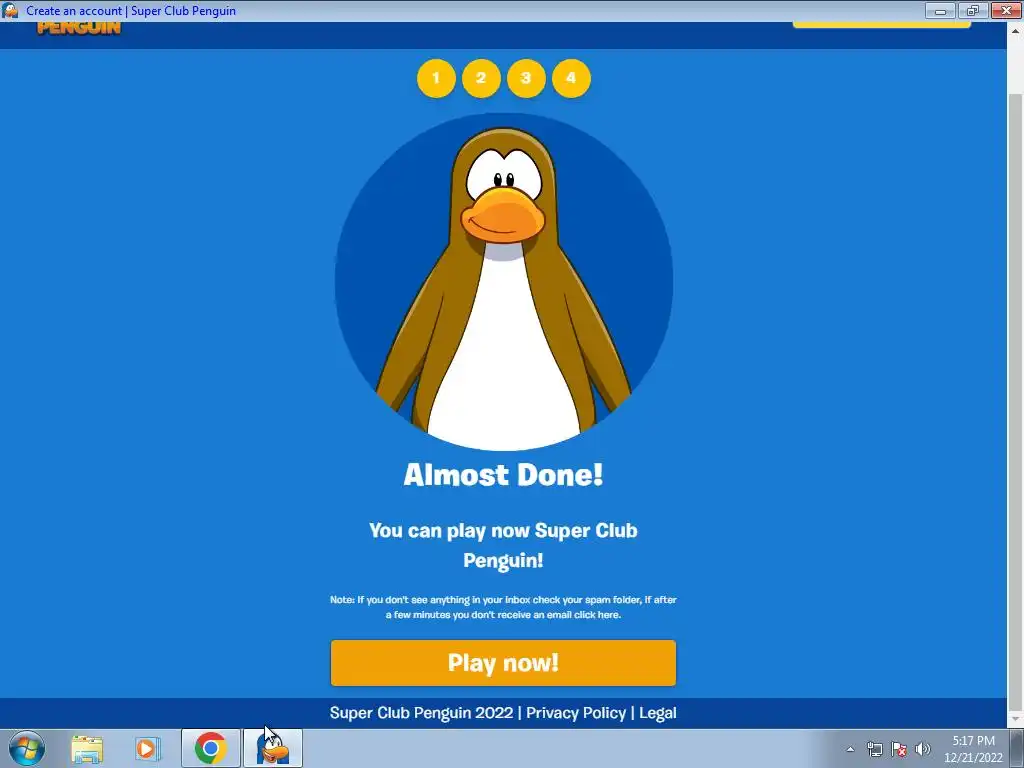Click the brown penguin avatar image

tap(504, 281)
